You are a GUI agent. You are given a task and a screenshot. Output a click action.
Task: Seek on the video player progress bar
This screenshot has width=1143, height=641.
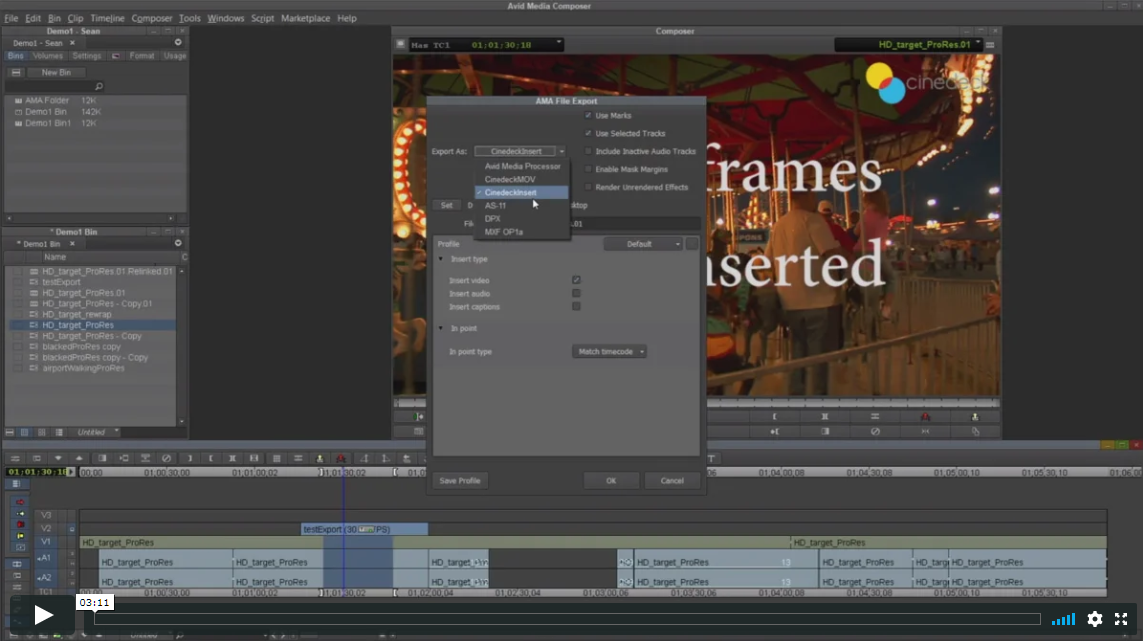567,619
